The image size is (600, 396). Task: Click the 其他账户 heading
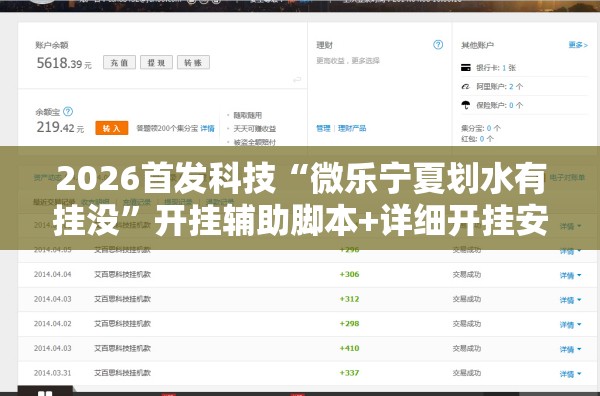478,45
